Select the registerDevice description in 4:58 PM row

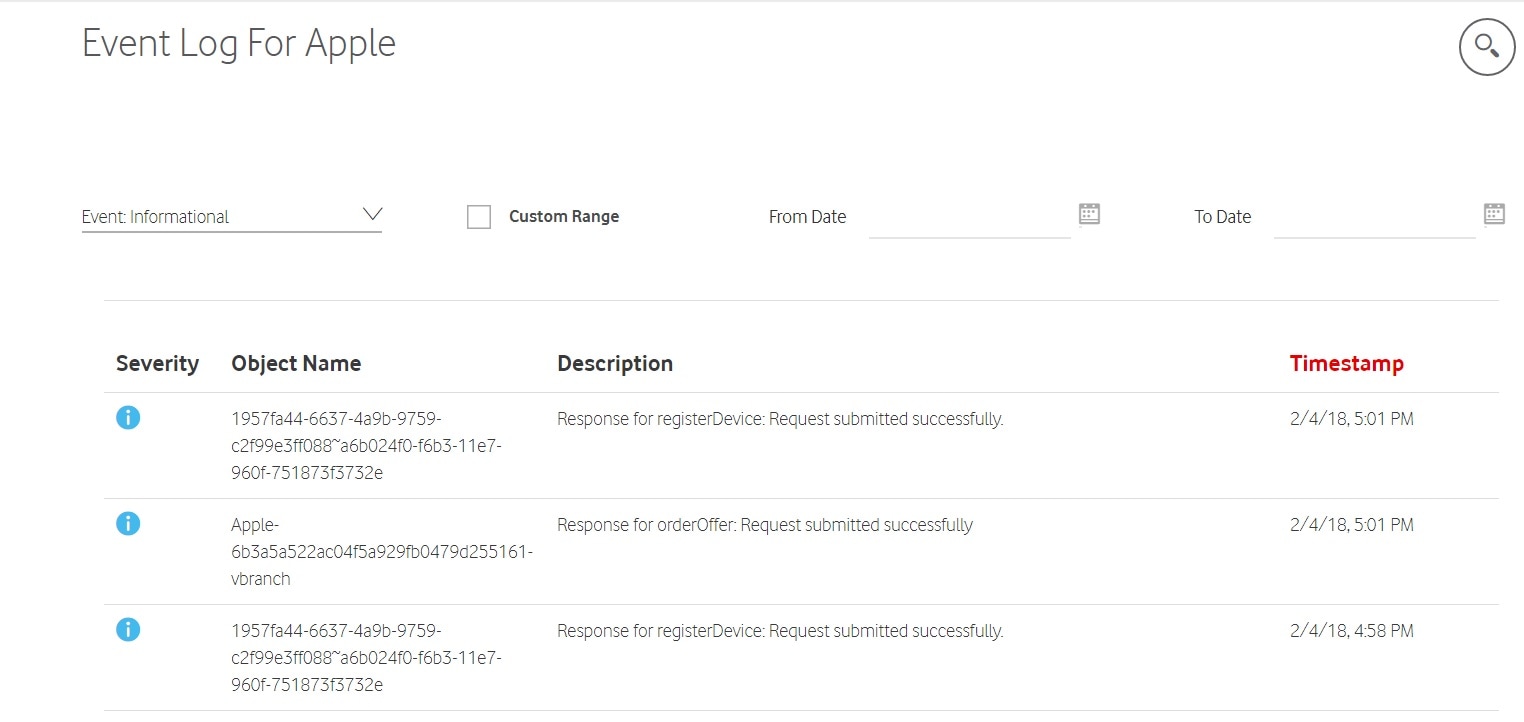(780, 631)
